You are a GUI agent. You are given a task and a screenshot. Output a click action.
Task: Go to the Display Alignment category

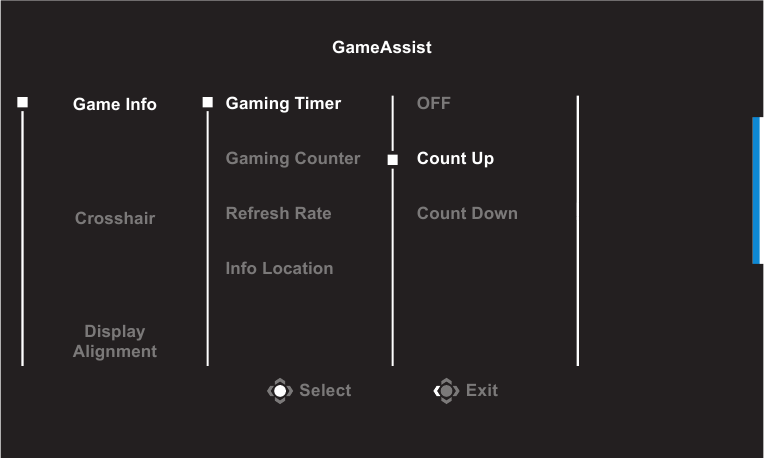(115, 341)
